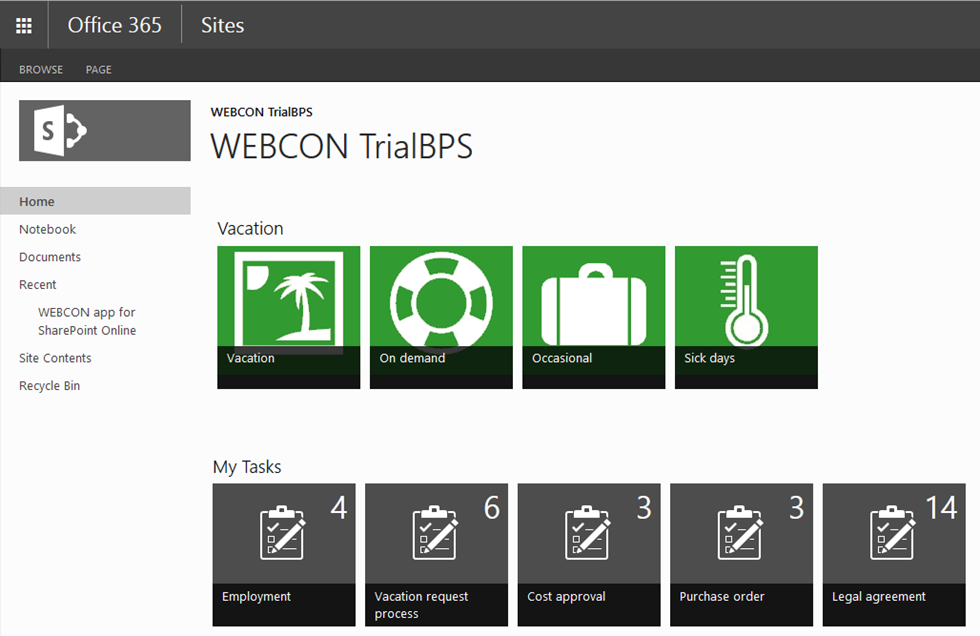Screen dimensions: 980x636
Task: Open WEBCON app for SharePoint Online link
Action: (x=87, y=321)
